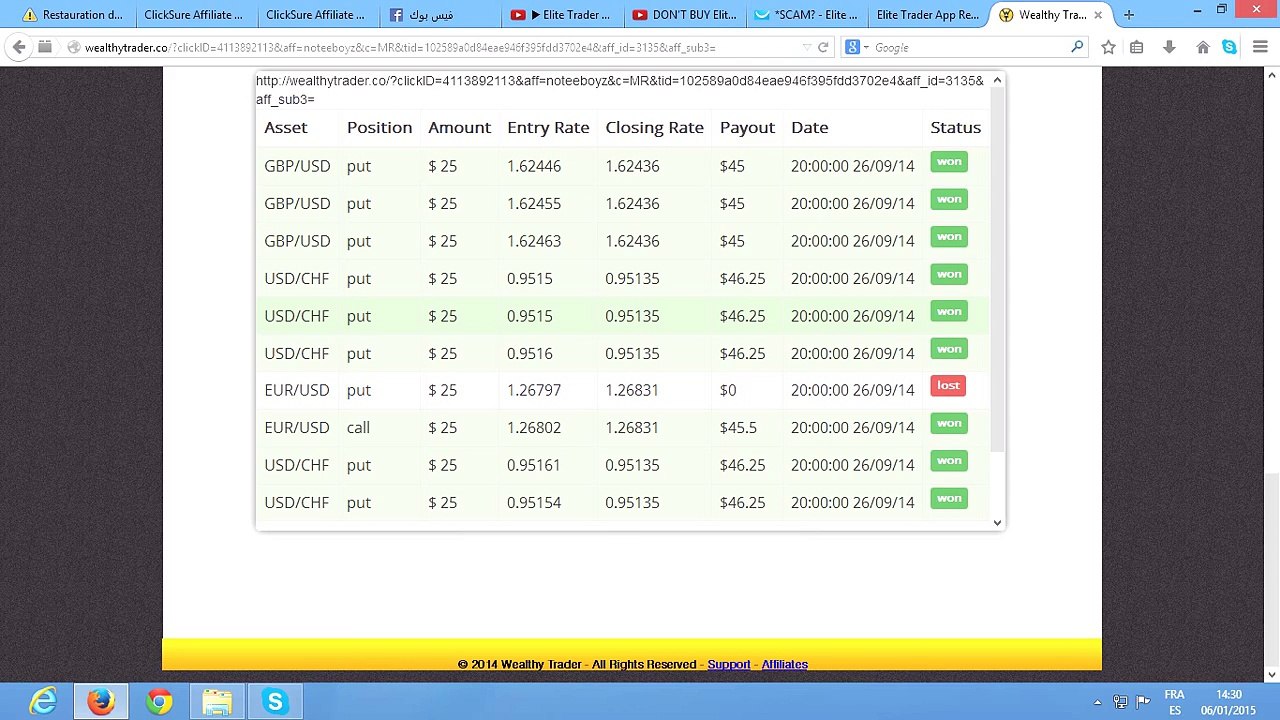Viewport: 1280px width, 720px height.
Task: Open Internet Explorer from the taskbar
Action: [43, 702]
